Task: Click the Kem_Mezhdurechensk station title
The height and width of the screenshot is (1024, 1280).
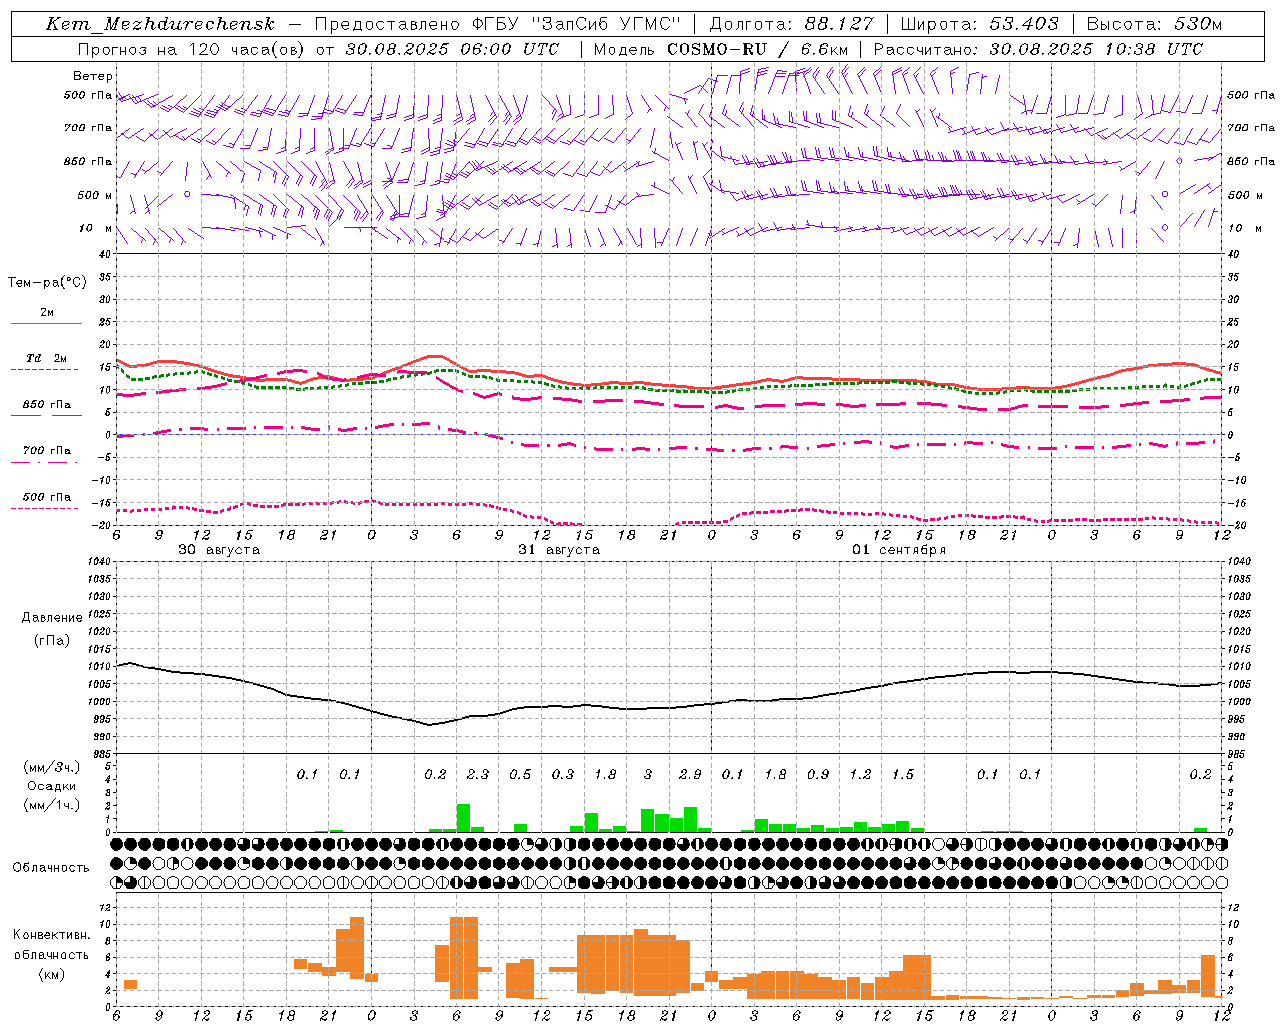Action: pos(160,24)
